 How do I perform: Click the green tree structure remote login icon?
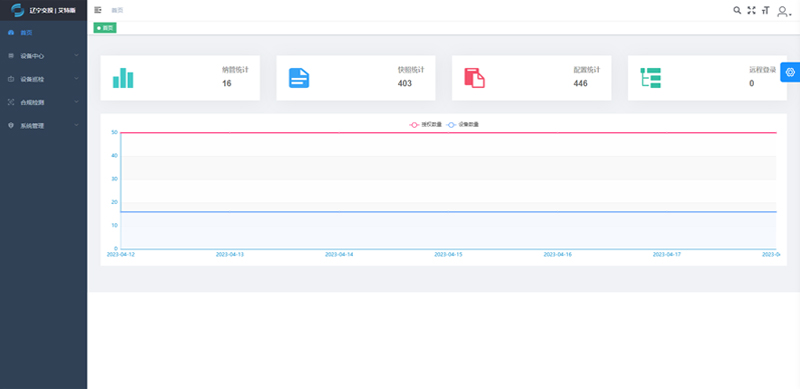[x=651, y=78]
